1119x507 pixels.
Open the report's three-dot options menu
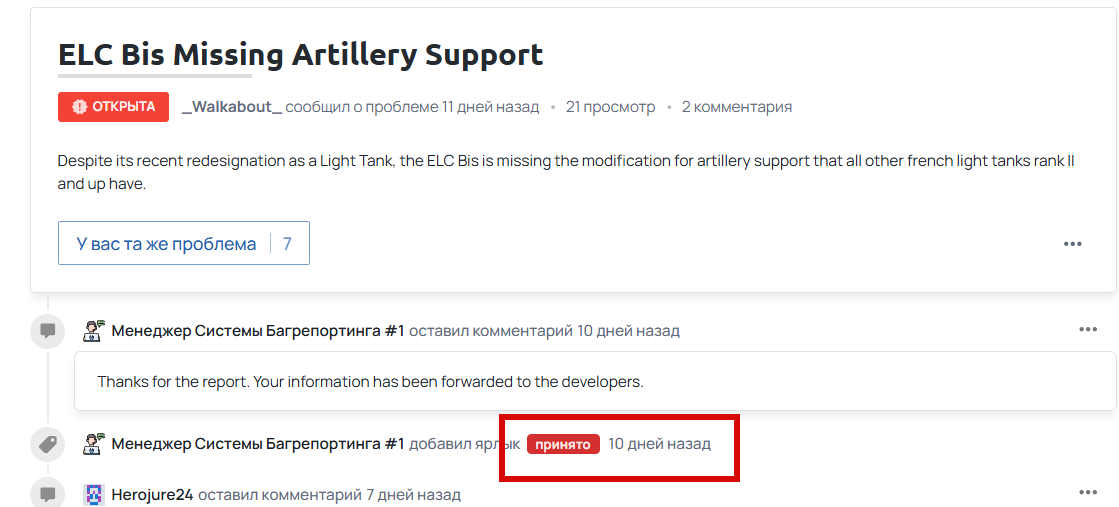1073,244
